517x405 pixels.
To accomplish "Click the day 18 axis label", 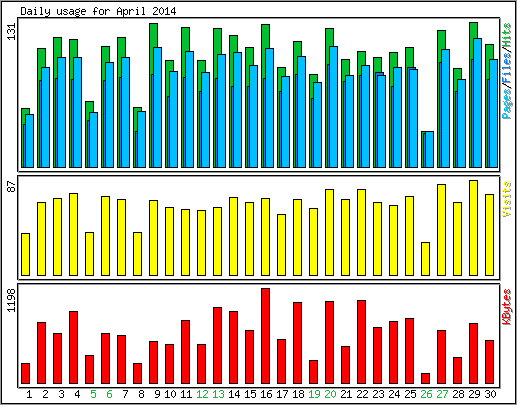I will [298, 394].
